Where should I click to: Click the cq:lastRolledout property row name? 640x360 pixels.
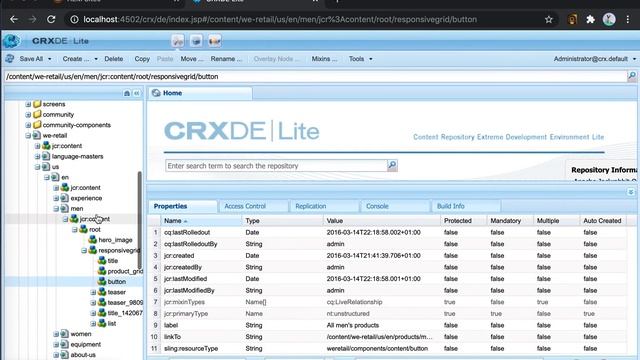pyautogui.click(x=187, y=232)
